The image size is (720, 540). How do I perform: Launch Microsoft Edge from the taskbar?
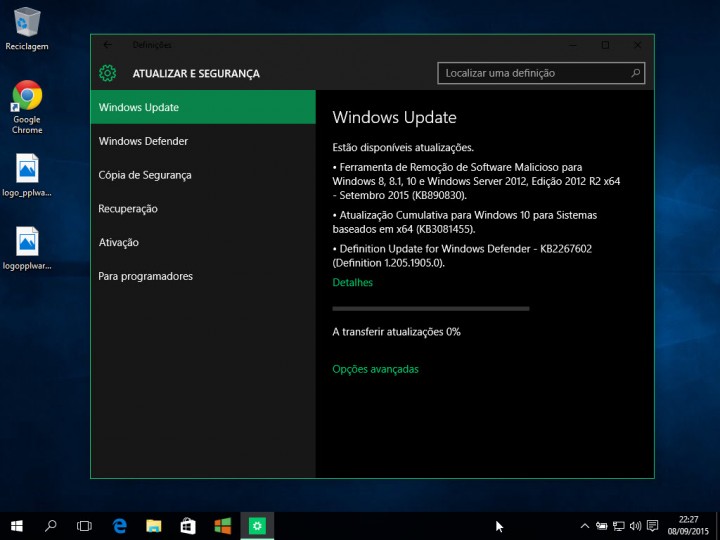click(120, 526)
